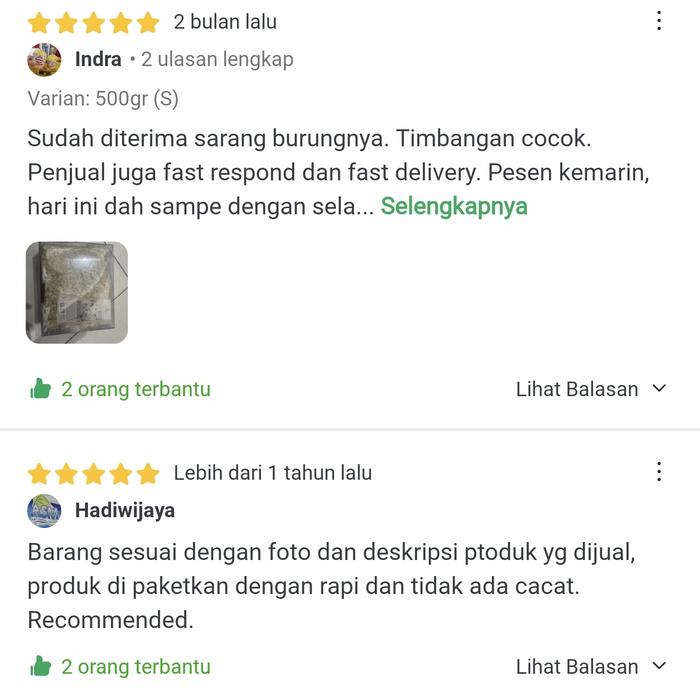
Task: Open three-dot menu on Hadiwijaya's review
Action: point(659,471)
